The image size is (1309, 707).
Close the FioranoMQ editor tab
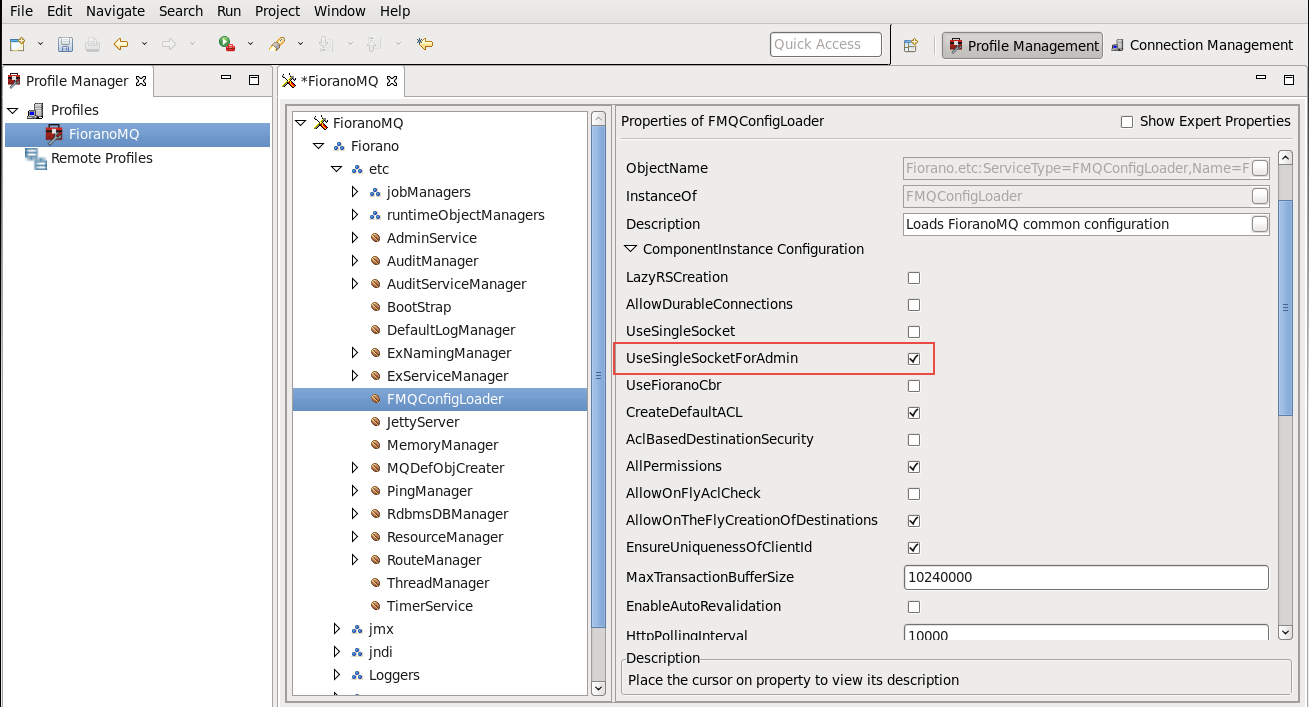391,81
